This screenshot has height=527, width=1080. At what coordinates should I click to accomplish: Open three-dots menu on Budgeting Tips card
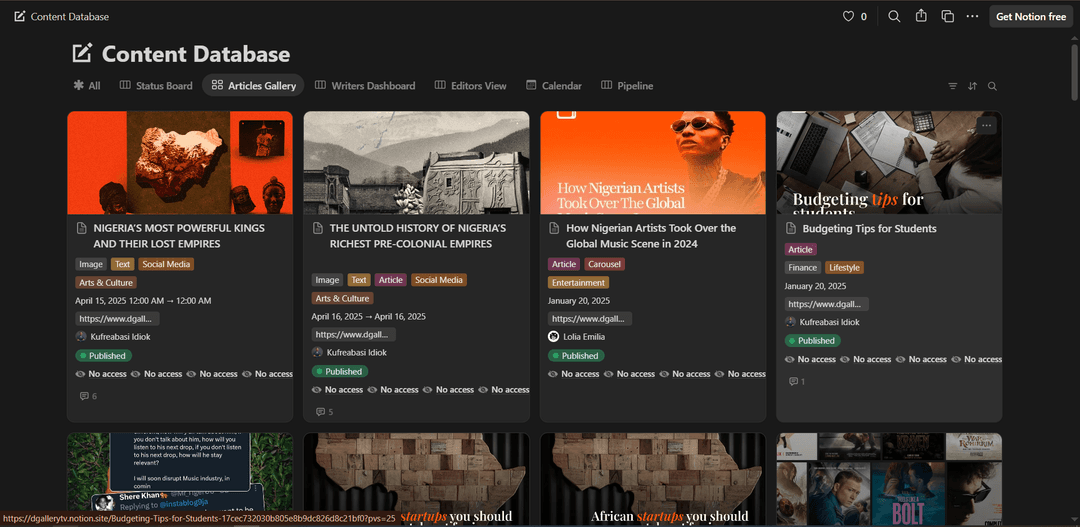[x=987, y=126]
